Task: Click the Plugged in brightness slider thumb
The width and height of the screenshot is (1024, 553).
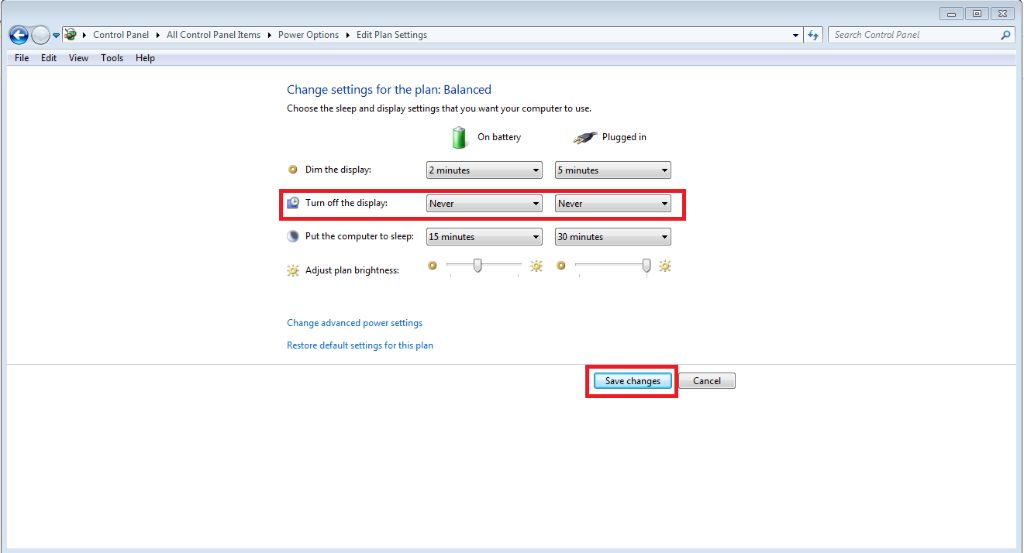Action: click(x=646, y=265)
